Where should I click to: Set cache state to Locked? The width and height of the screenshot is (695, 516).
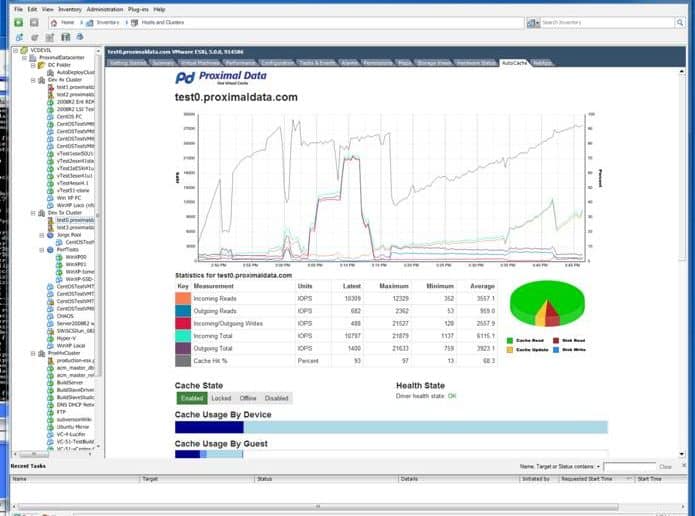221,398
